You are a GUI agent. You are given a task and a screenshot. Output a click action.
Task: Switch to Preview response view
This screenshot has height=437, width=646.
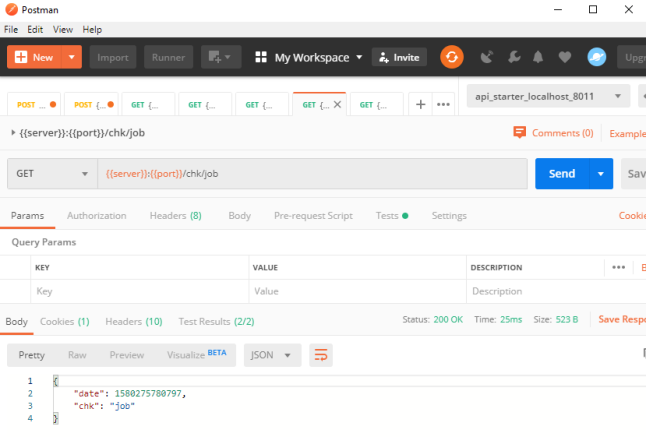tap(126, 355)
